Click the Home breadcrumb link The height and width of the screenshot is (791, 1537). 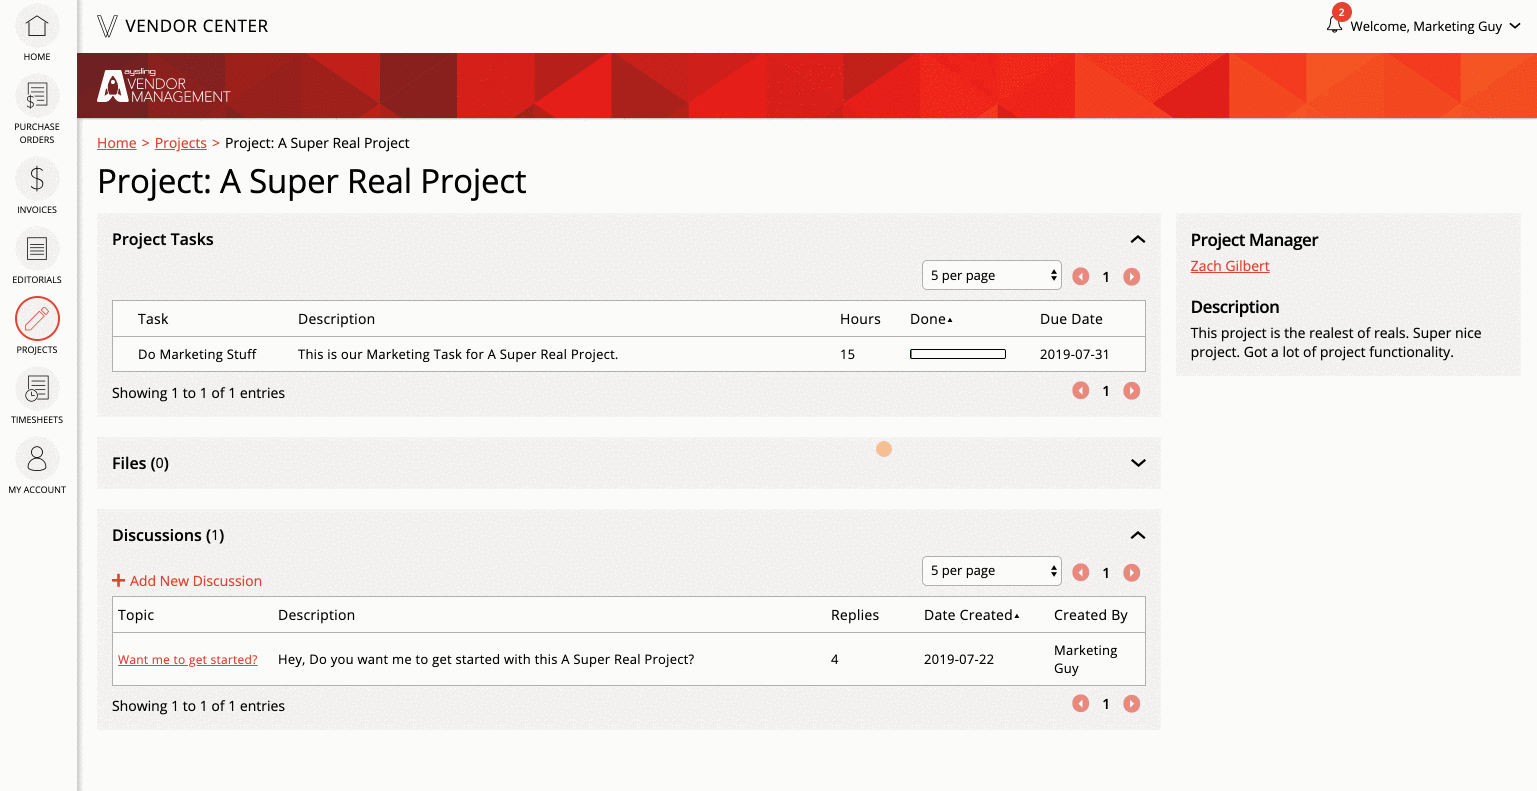coord(117,143)
